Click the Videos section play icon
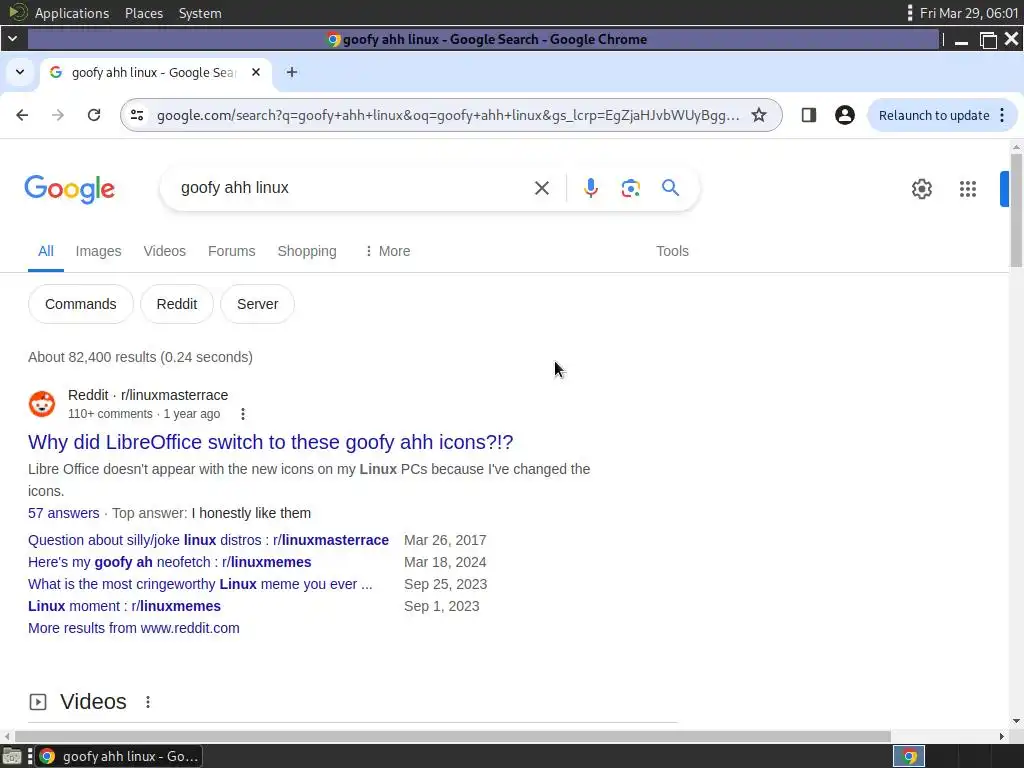This screenshot has width=1024, height=768. 38,702
